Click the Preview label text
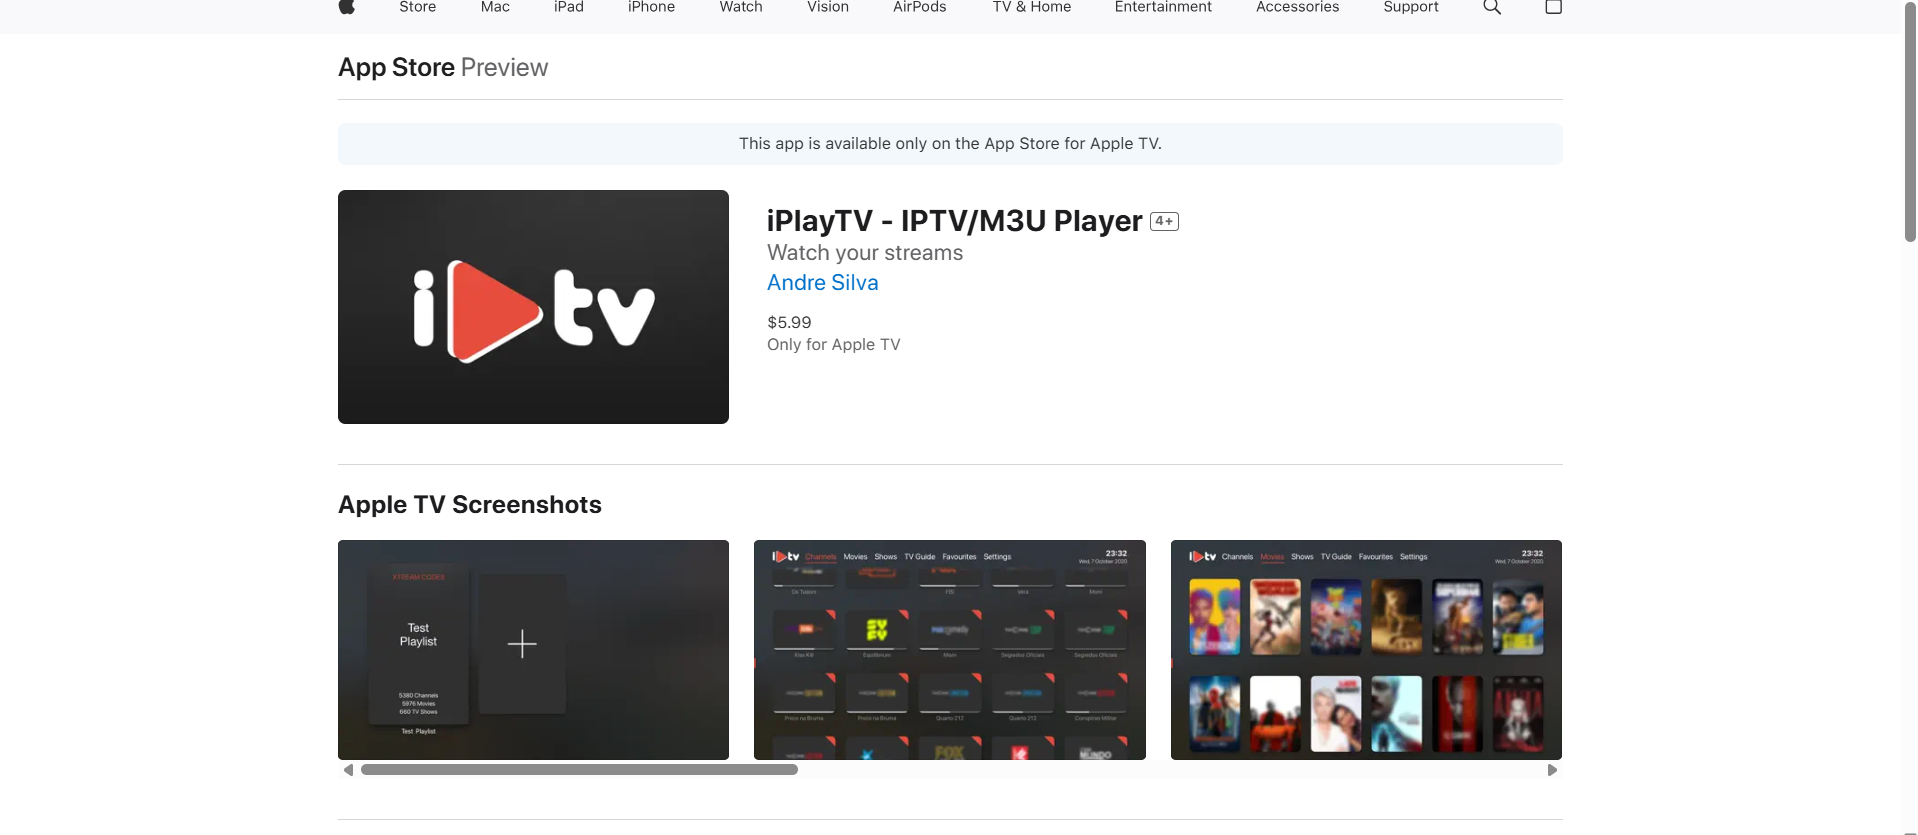The width and height of the screenshot is (1918, 835). (x=504, y=67)
